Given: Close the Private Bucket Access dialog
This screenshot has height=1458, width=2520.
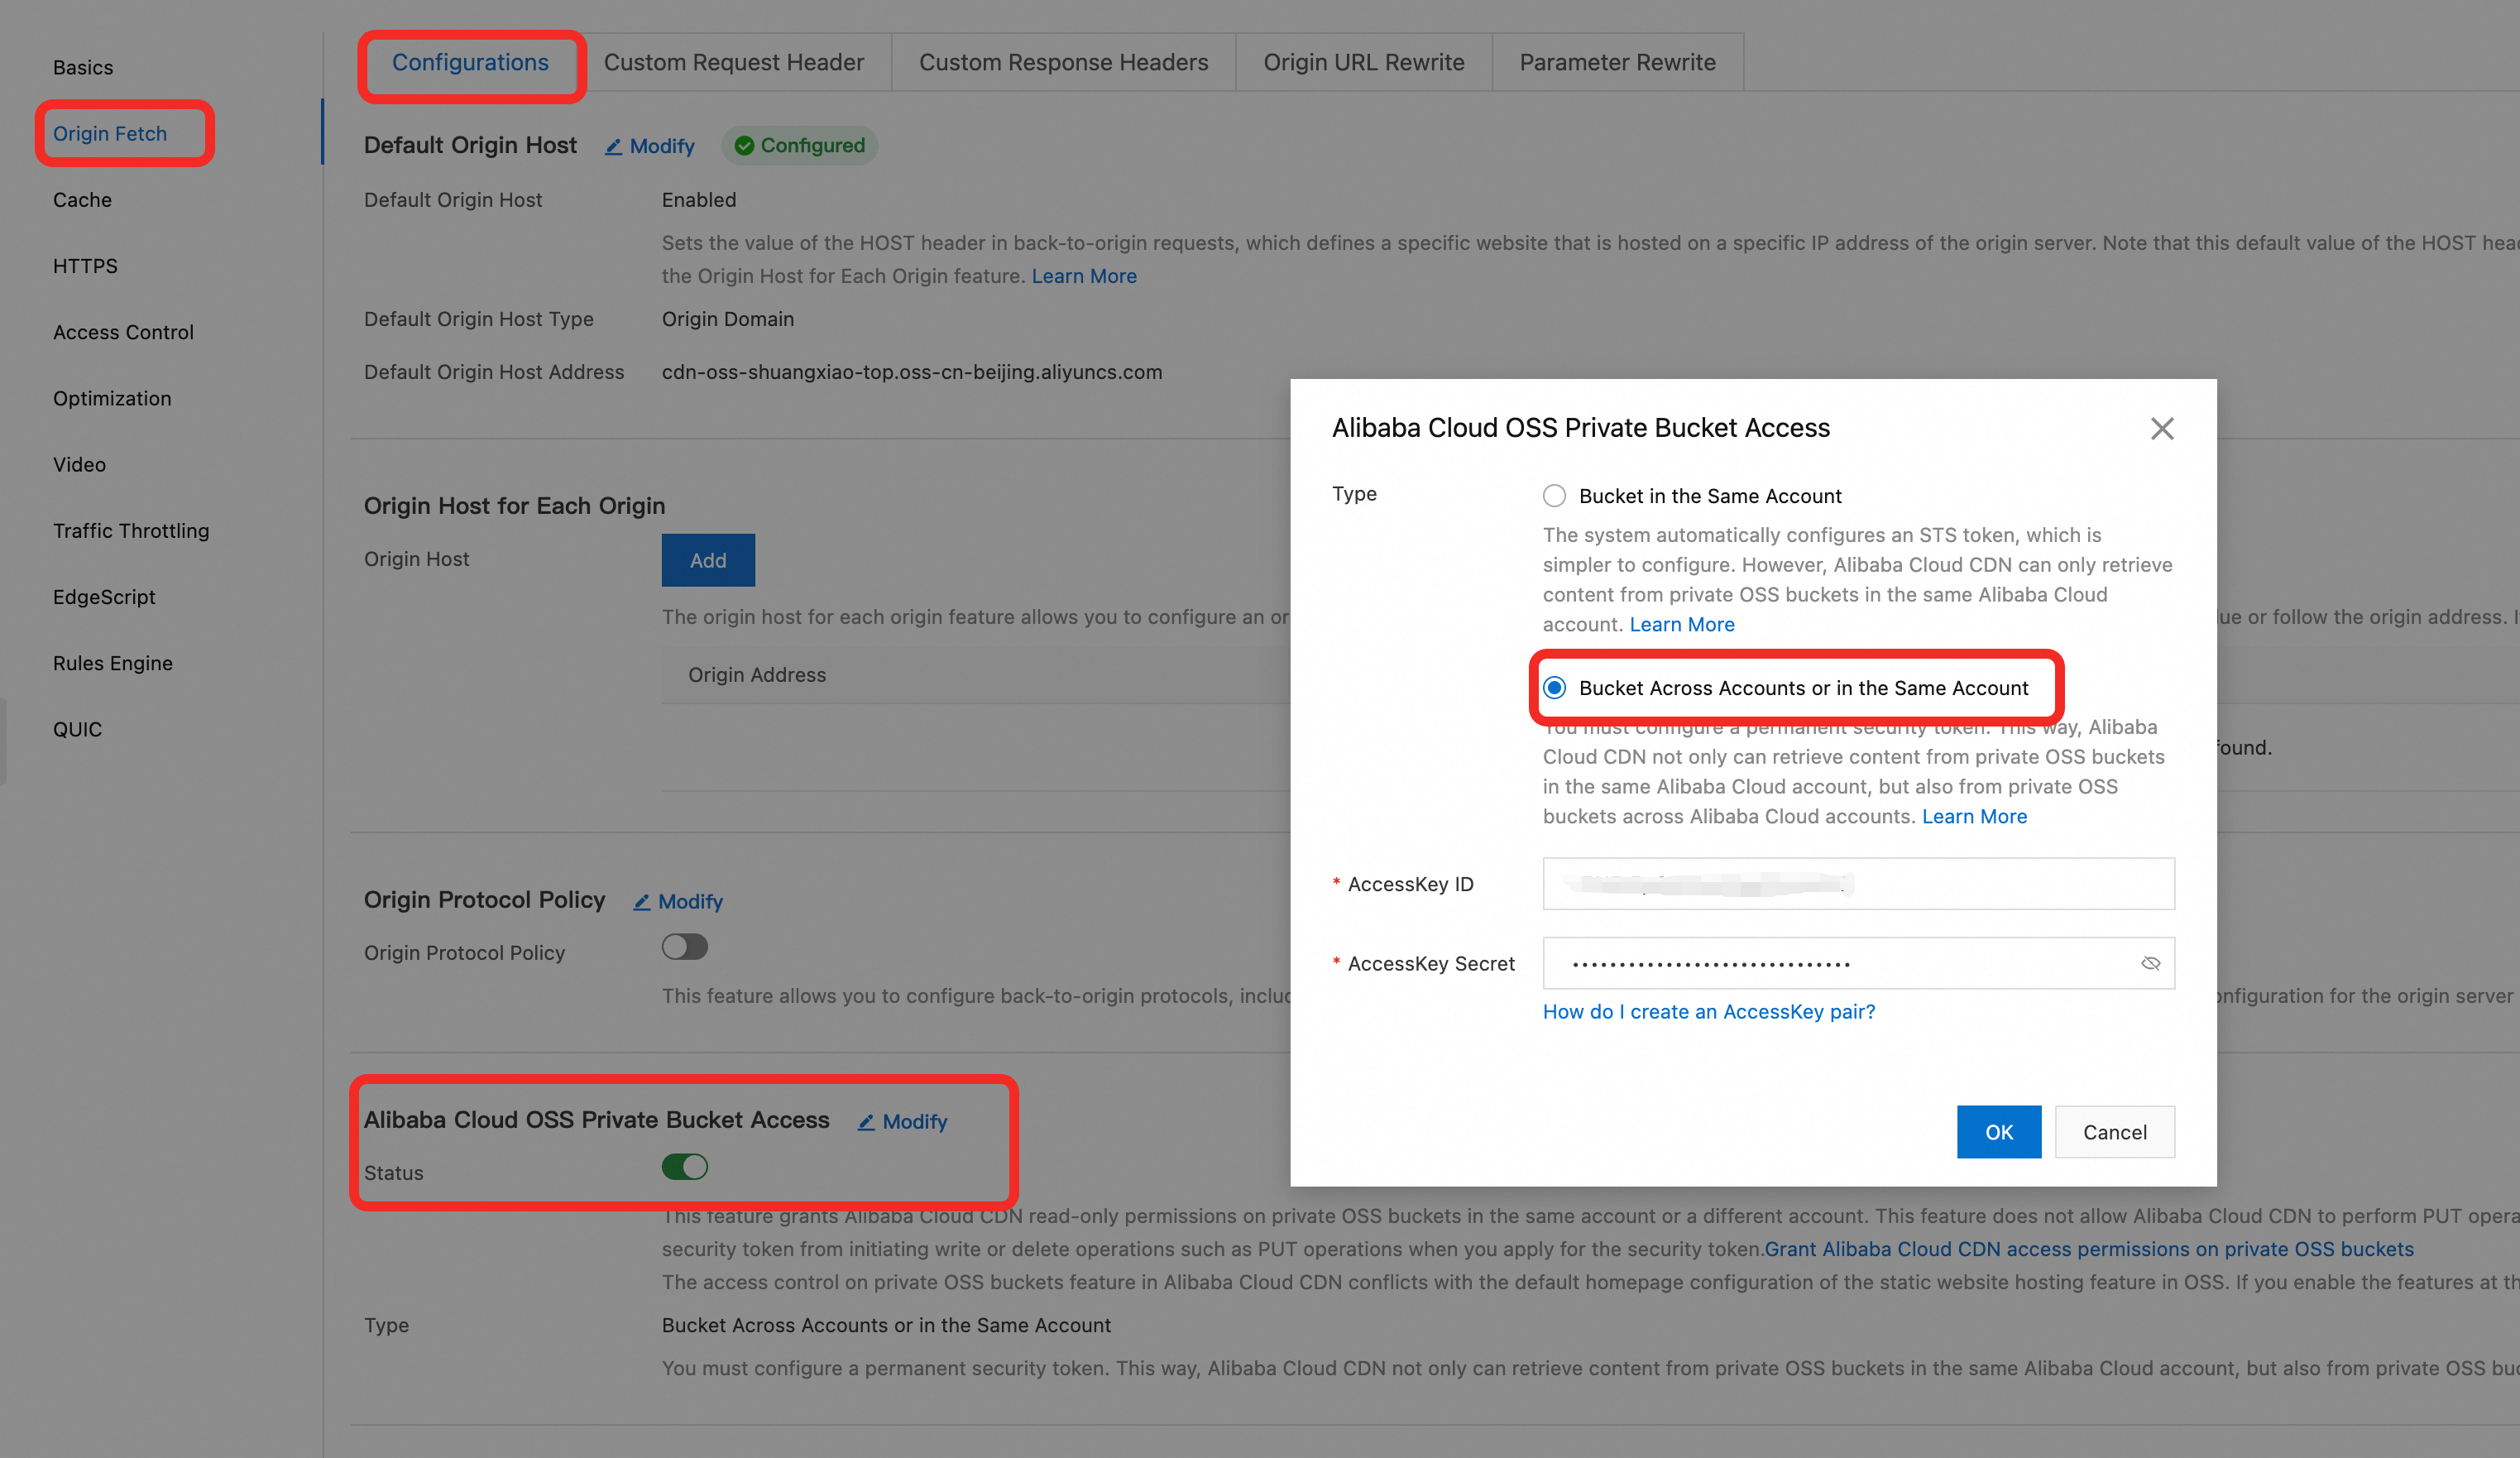Looking at the screenshot, I should pyautogui.click(x=2161, y=429).
